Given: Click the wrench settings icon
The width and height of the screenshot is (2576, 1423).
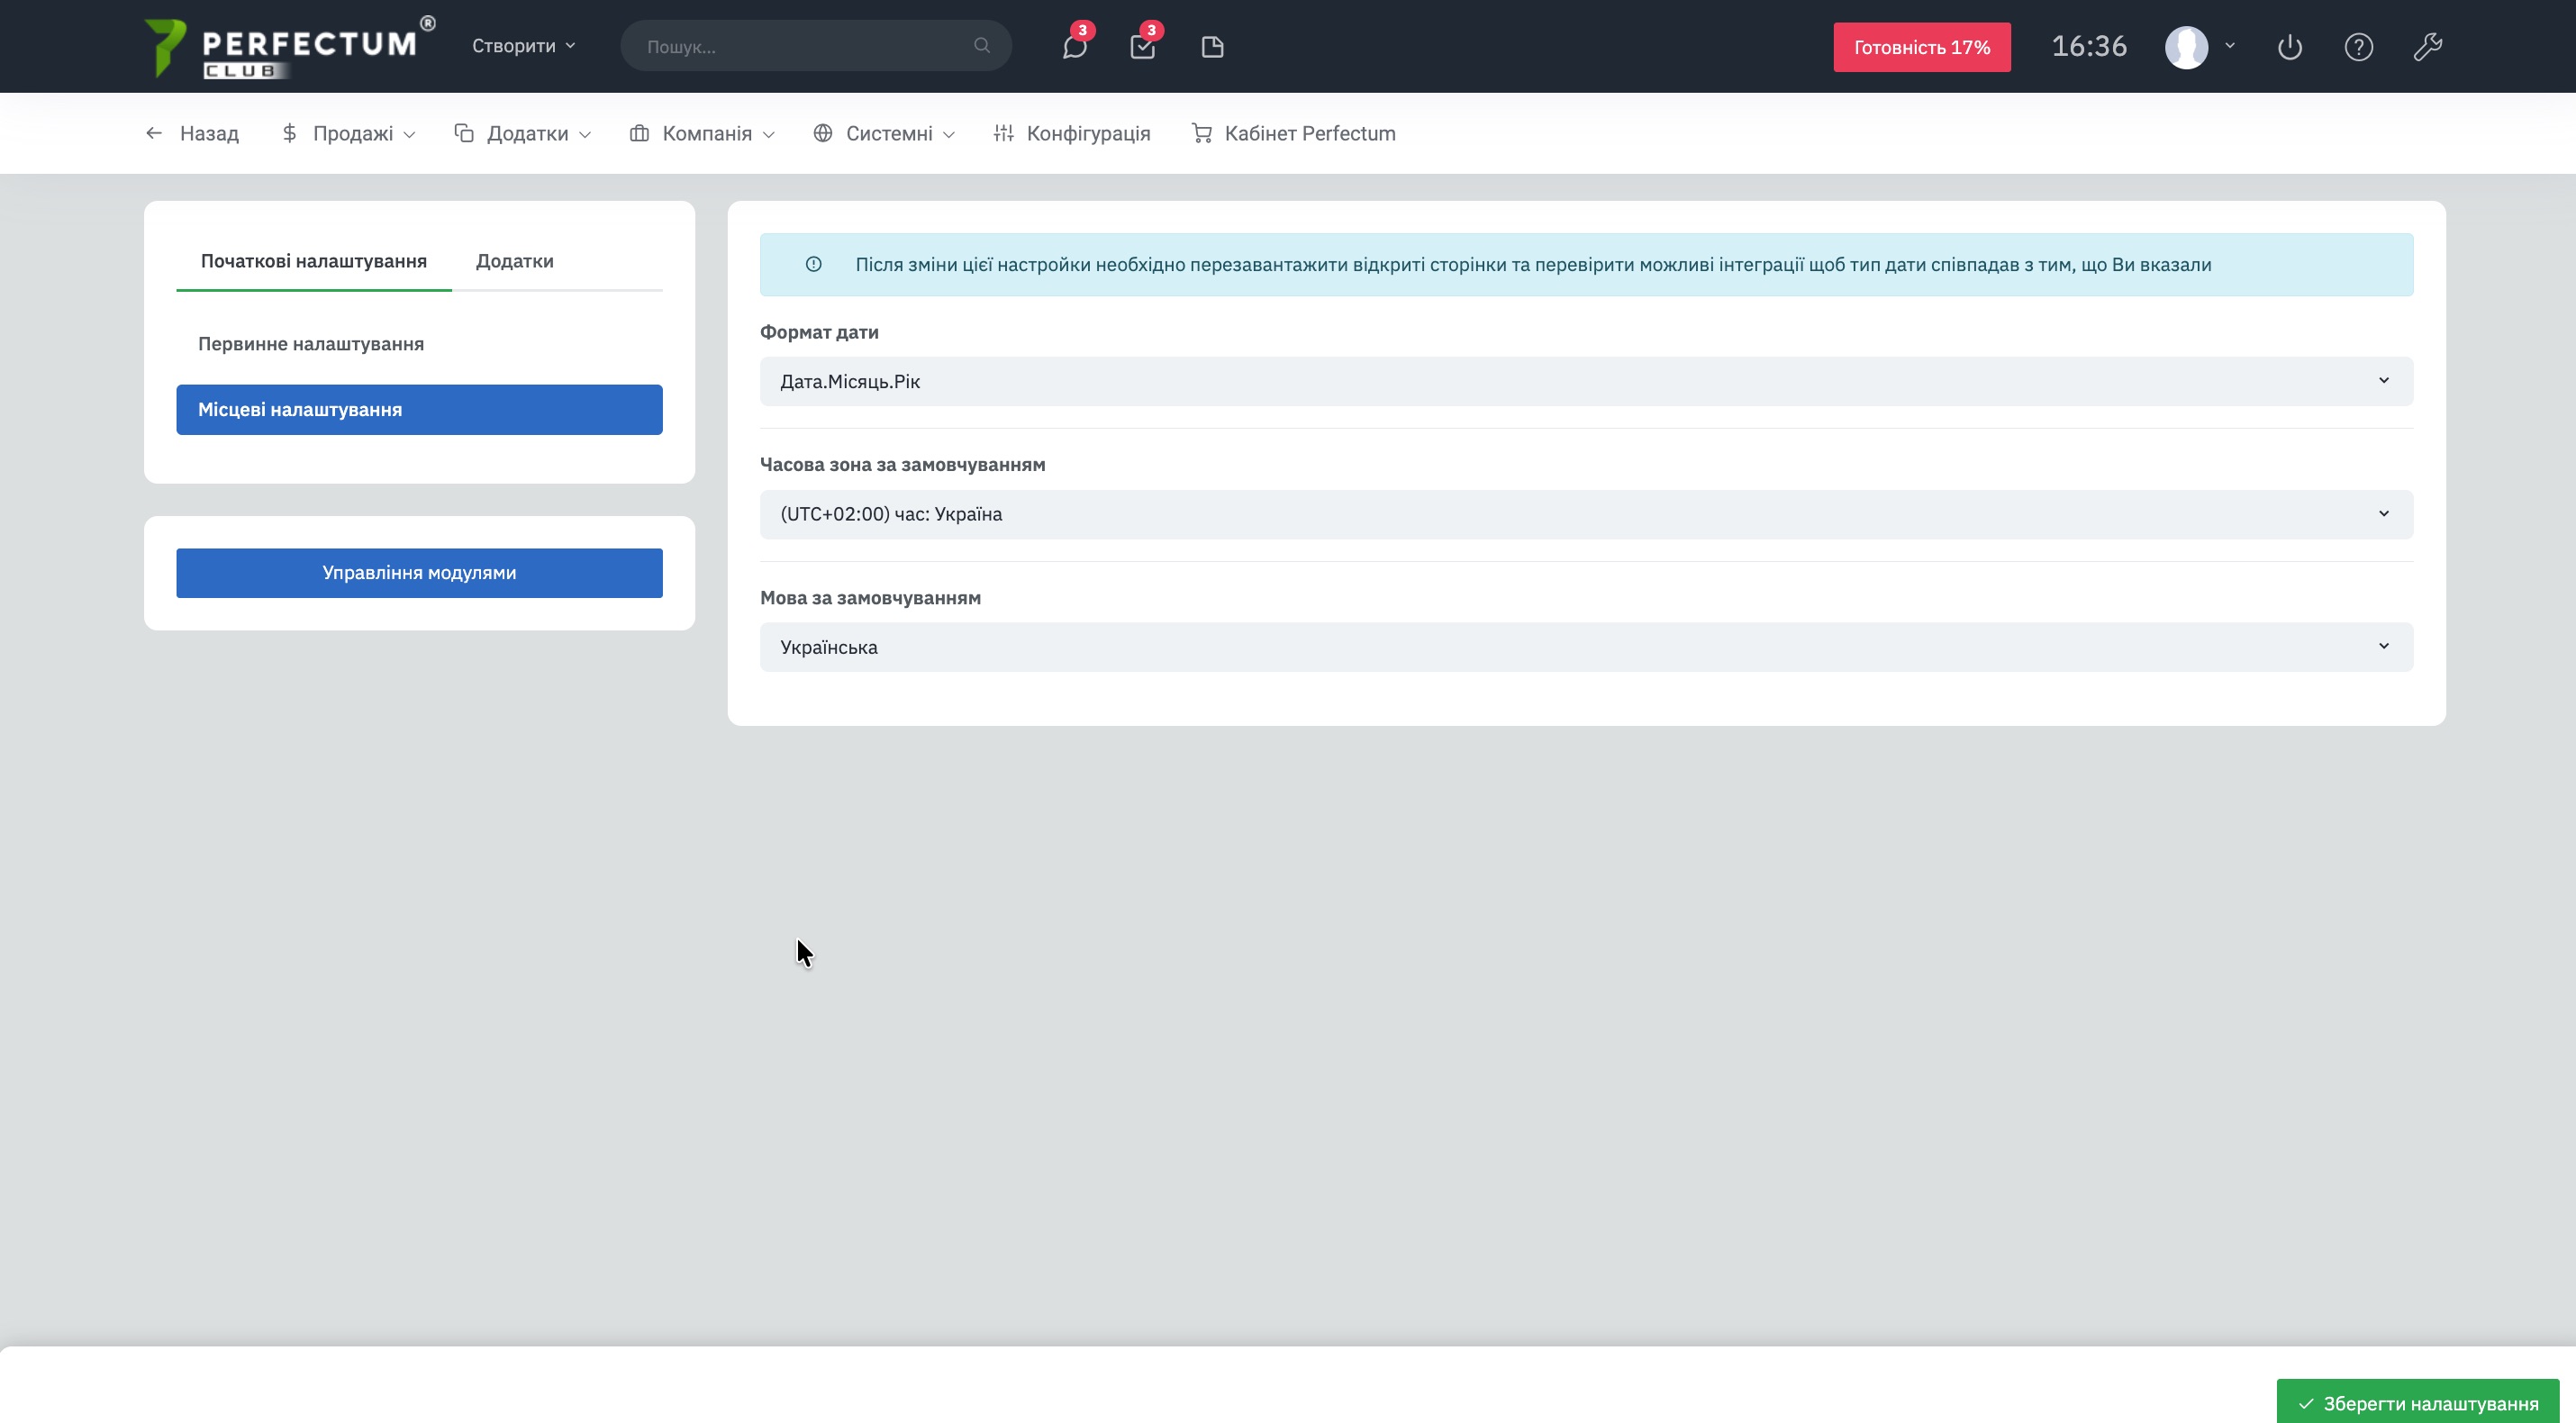Looking at the screenshot, I should [x=2427, y=47].
